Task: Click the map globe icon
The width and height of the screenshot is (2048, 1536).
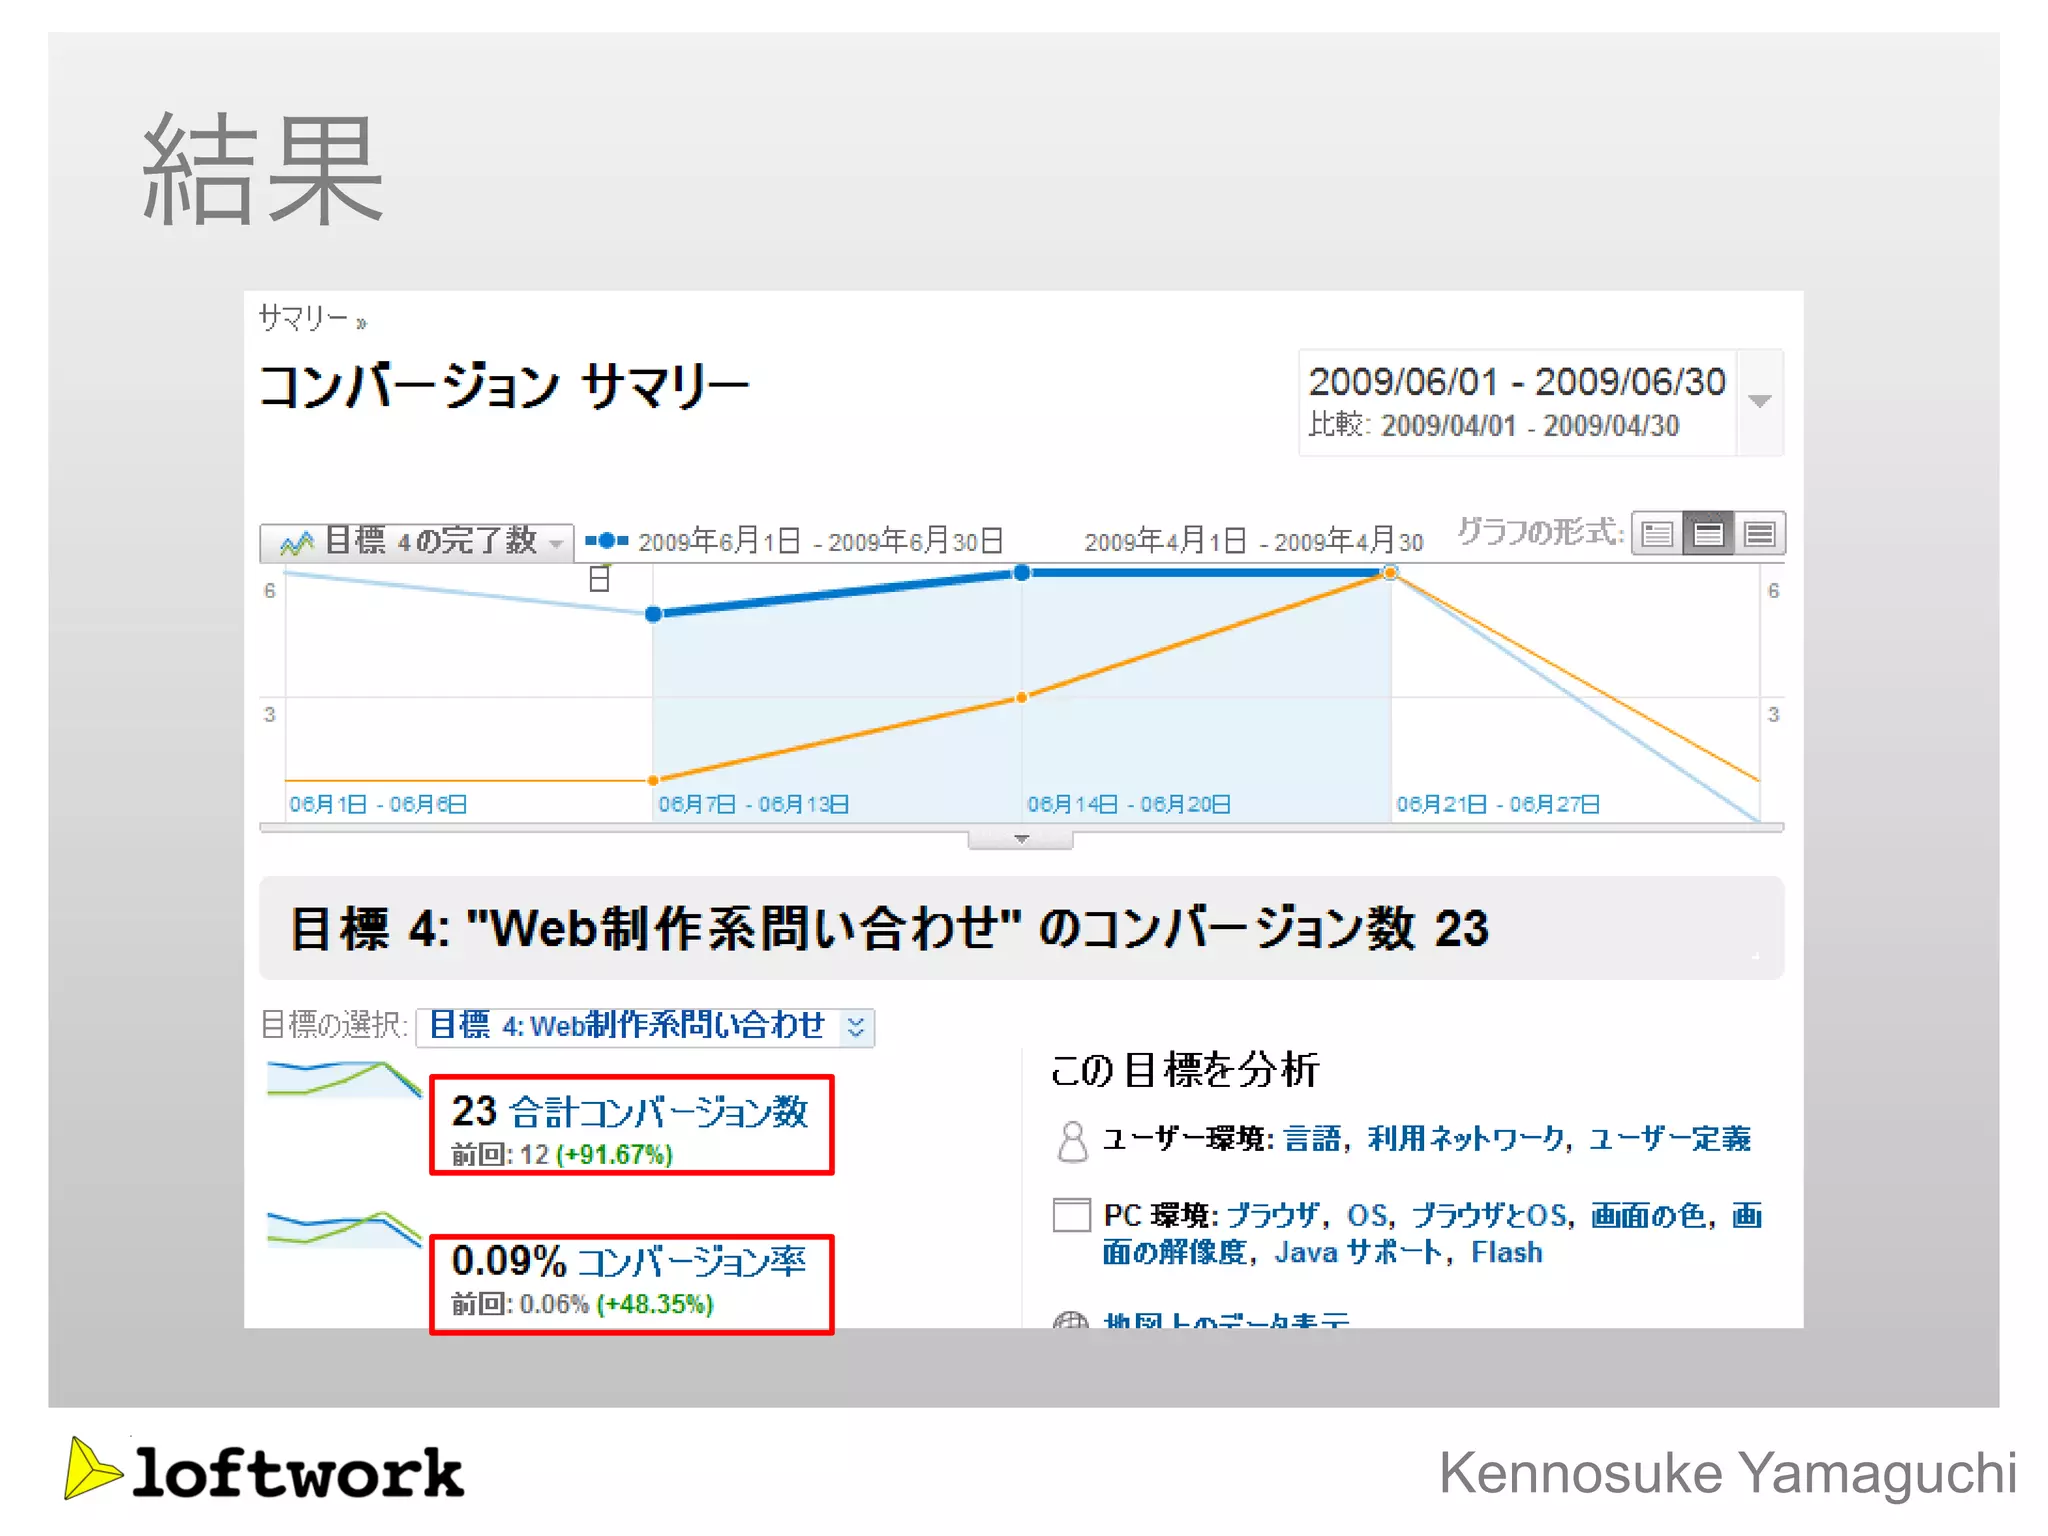Action: (1071, 1321)
